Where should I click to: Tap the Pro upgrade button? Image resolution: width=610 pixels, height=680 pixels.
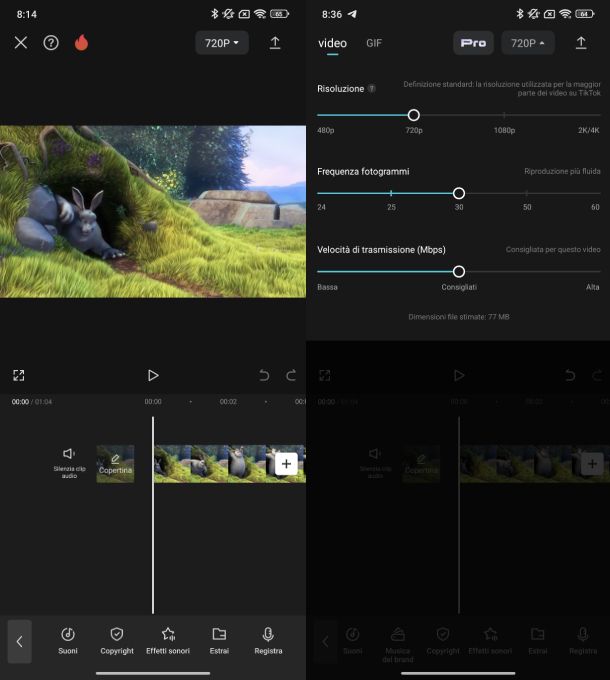coord(473,43)
